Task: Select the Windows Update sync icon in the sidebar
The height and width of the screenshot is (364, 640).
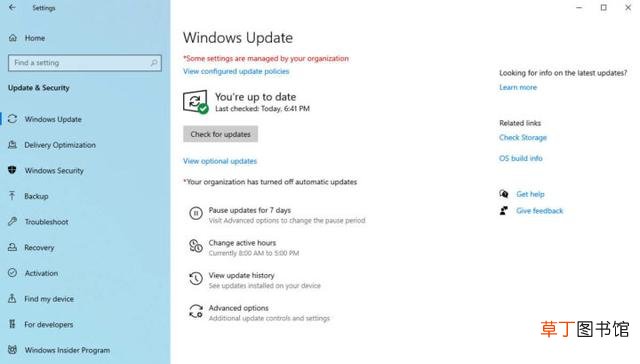Action: click(x=13, y=119)
